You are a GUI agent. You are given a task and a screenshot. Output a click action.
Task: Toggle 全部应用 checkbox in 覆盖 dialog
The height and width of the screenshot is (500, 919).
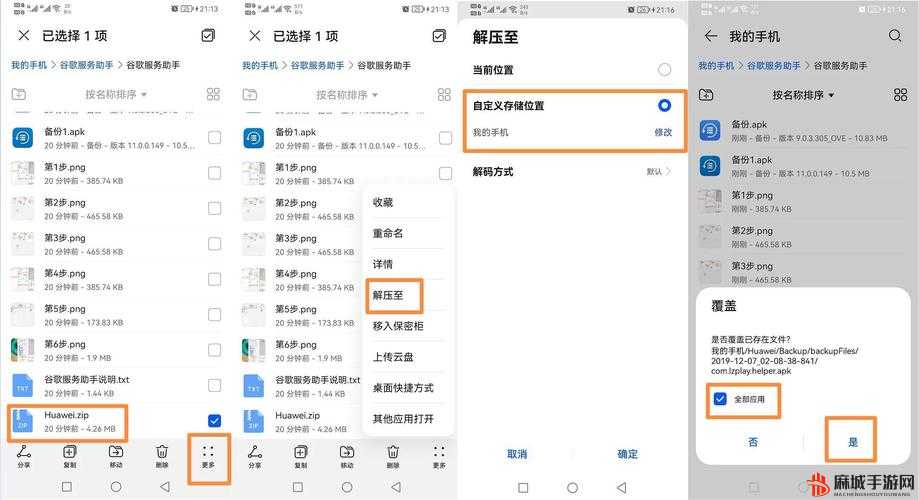720,399
